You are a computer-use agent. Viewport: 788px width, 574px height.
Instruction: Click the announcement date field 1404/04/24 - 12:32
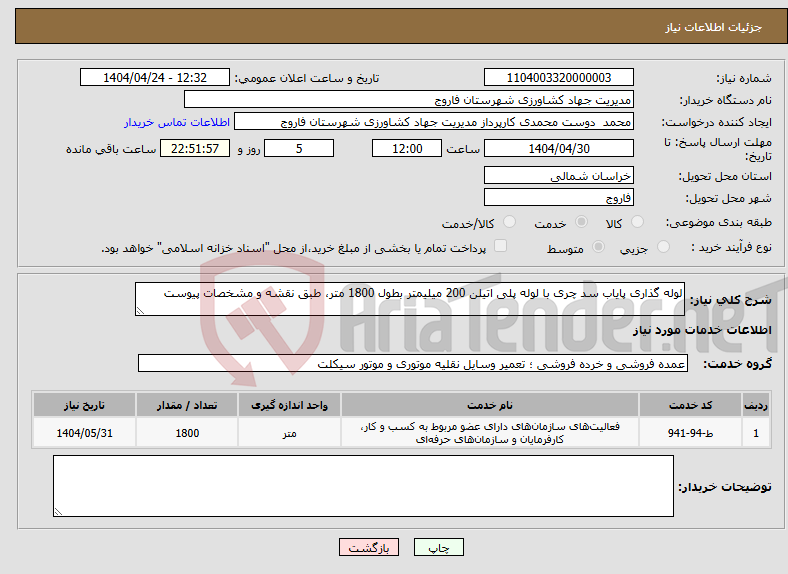[x=155, y=77]
